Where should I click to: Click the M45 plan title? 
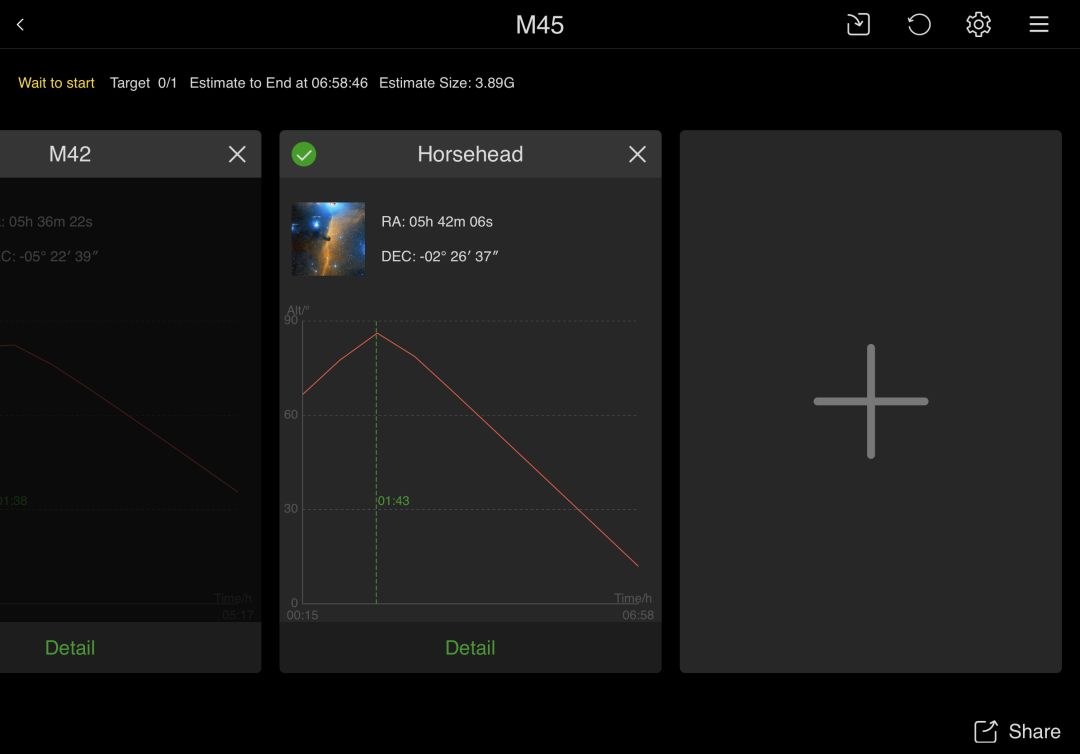(x=540, y=25)
